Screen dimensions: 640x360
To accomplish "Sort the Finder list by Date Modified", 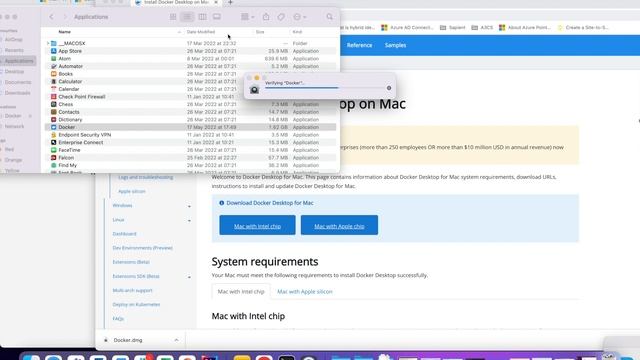I will pos(201,32).
